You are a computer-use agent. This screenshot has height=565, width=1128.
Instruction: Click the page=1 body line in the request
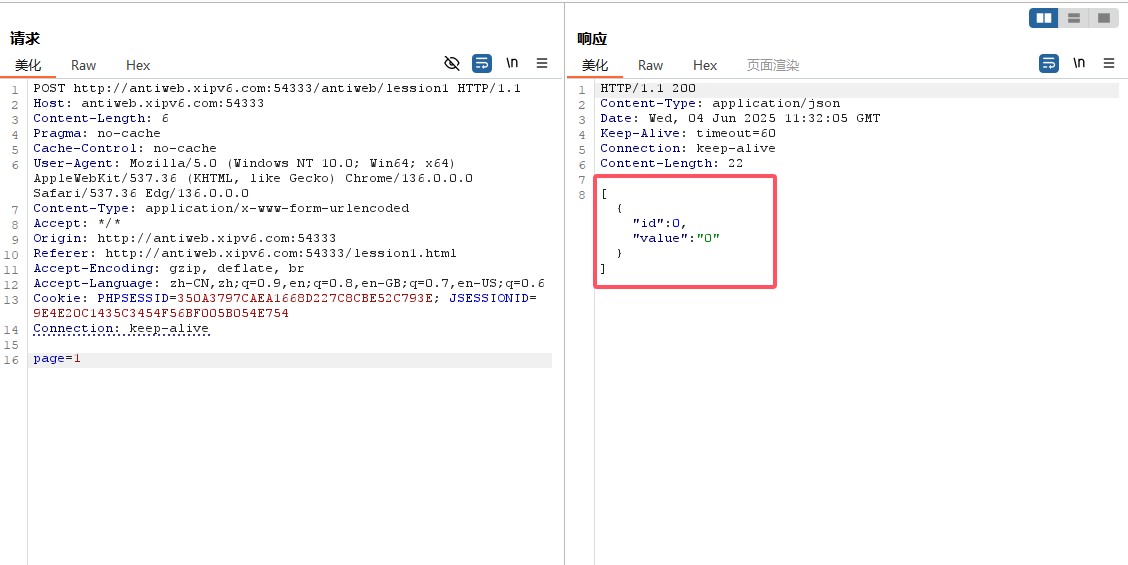57,359
